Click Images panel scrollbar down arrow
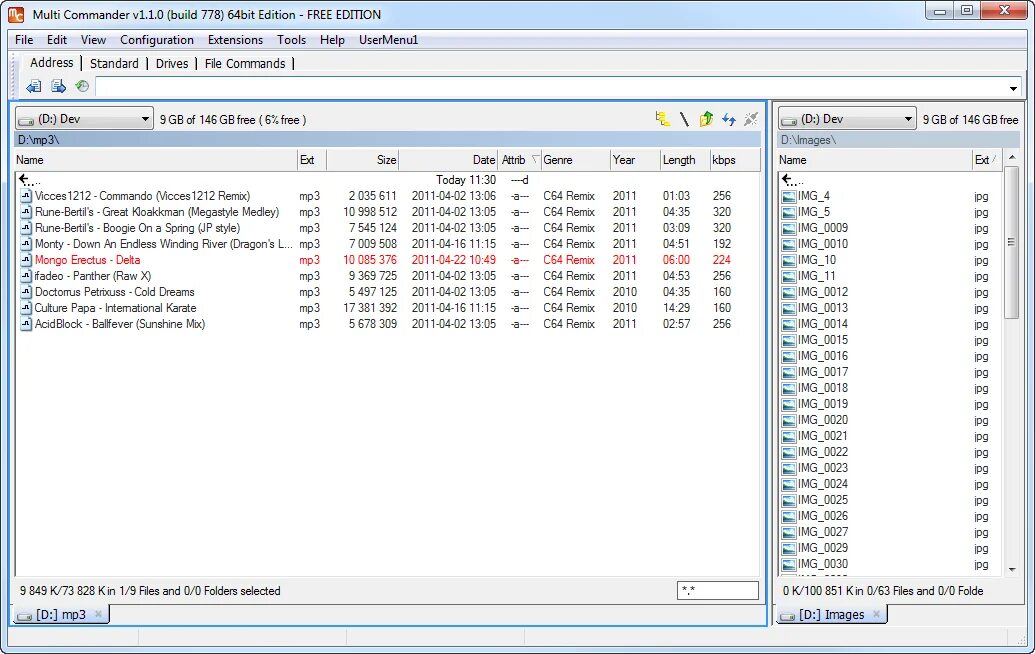 (1013, 570)
